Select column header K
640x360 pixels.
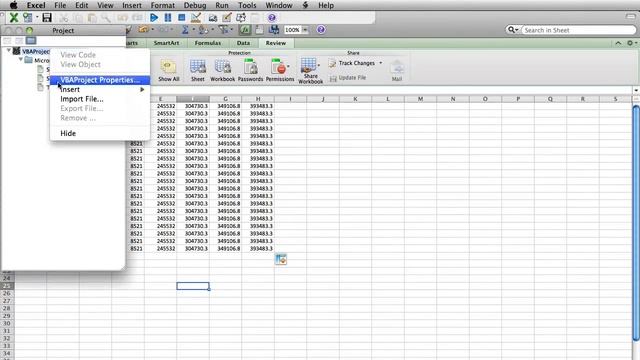[356, 99]
